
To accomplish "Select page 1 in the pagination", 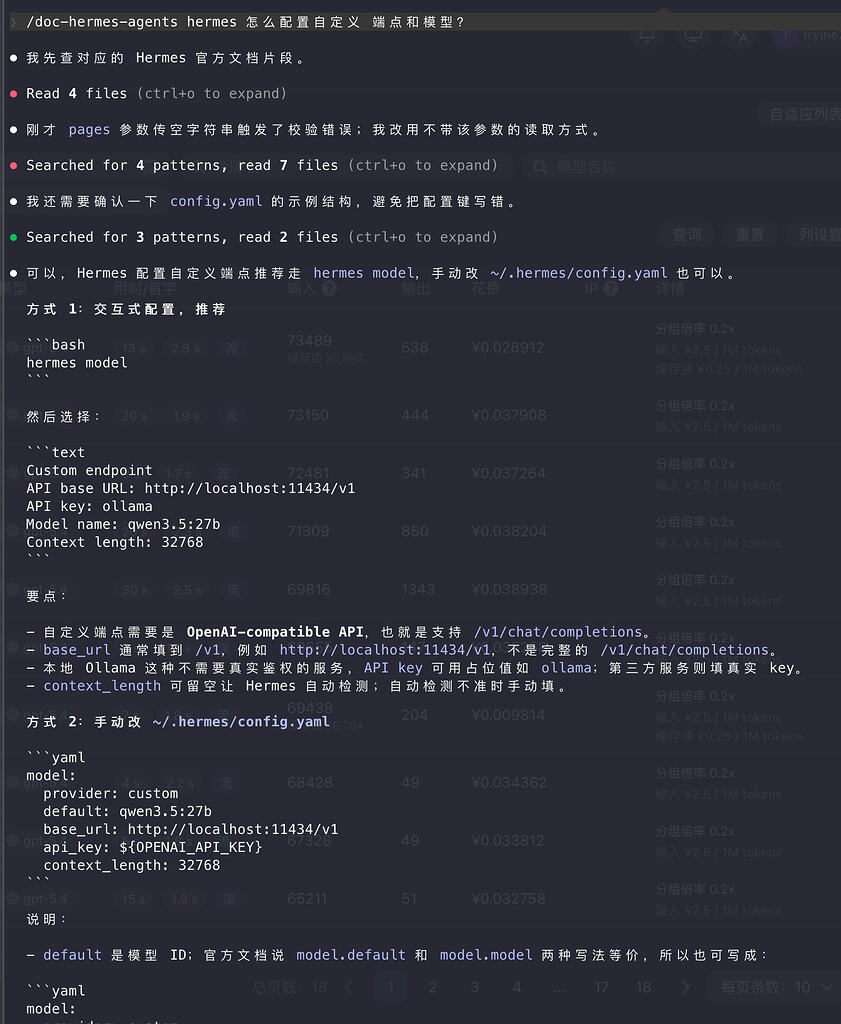I will pyautogui.click(x=390, y=987).
